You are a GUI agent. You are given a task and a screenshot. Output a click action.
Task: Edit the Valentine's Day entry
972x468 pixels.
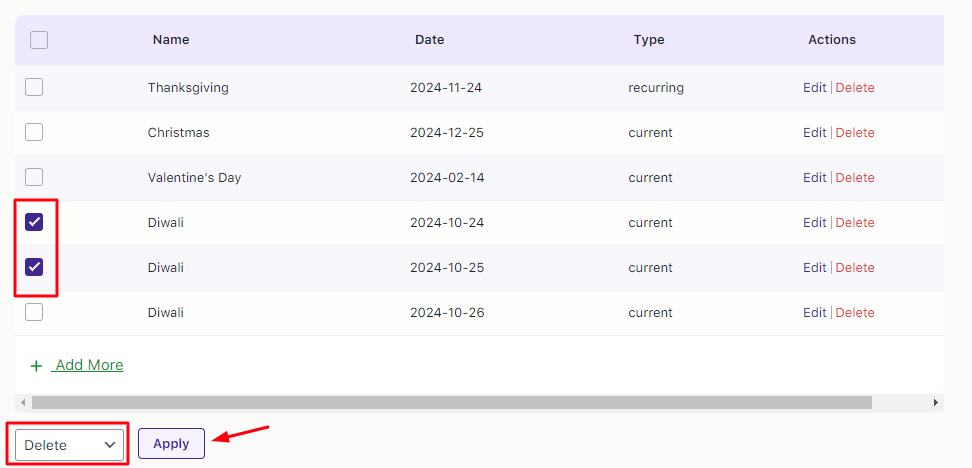click(814, 178)
